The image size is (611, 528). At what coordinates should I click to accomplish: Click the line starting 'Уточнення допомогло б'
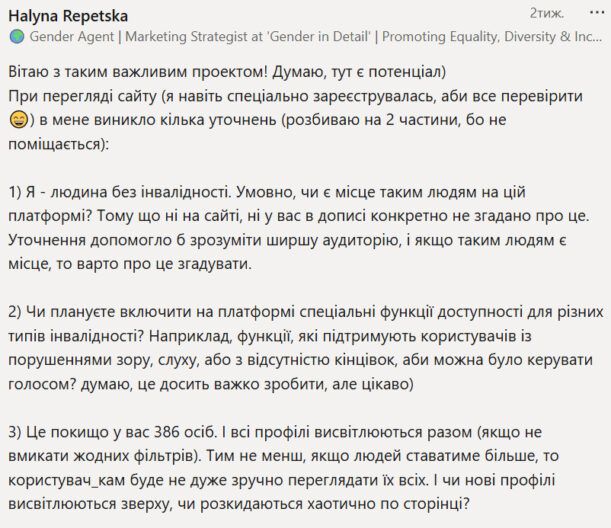coord(287,240)
